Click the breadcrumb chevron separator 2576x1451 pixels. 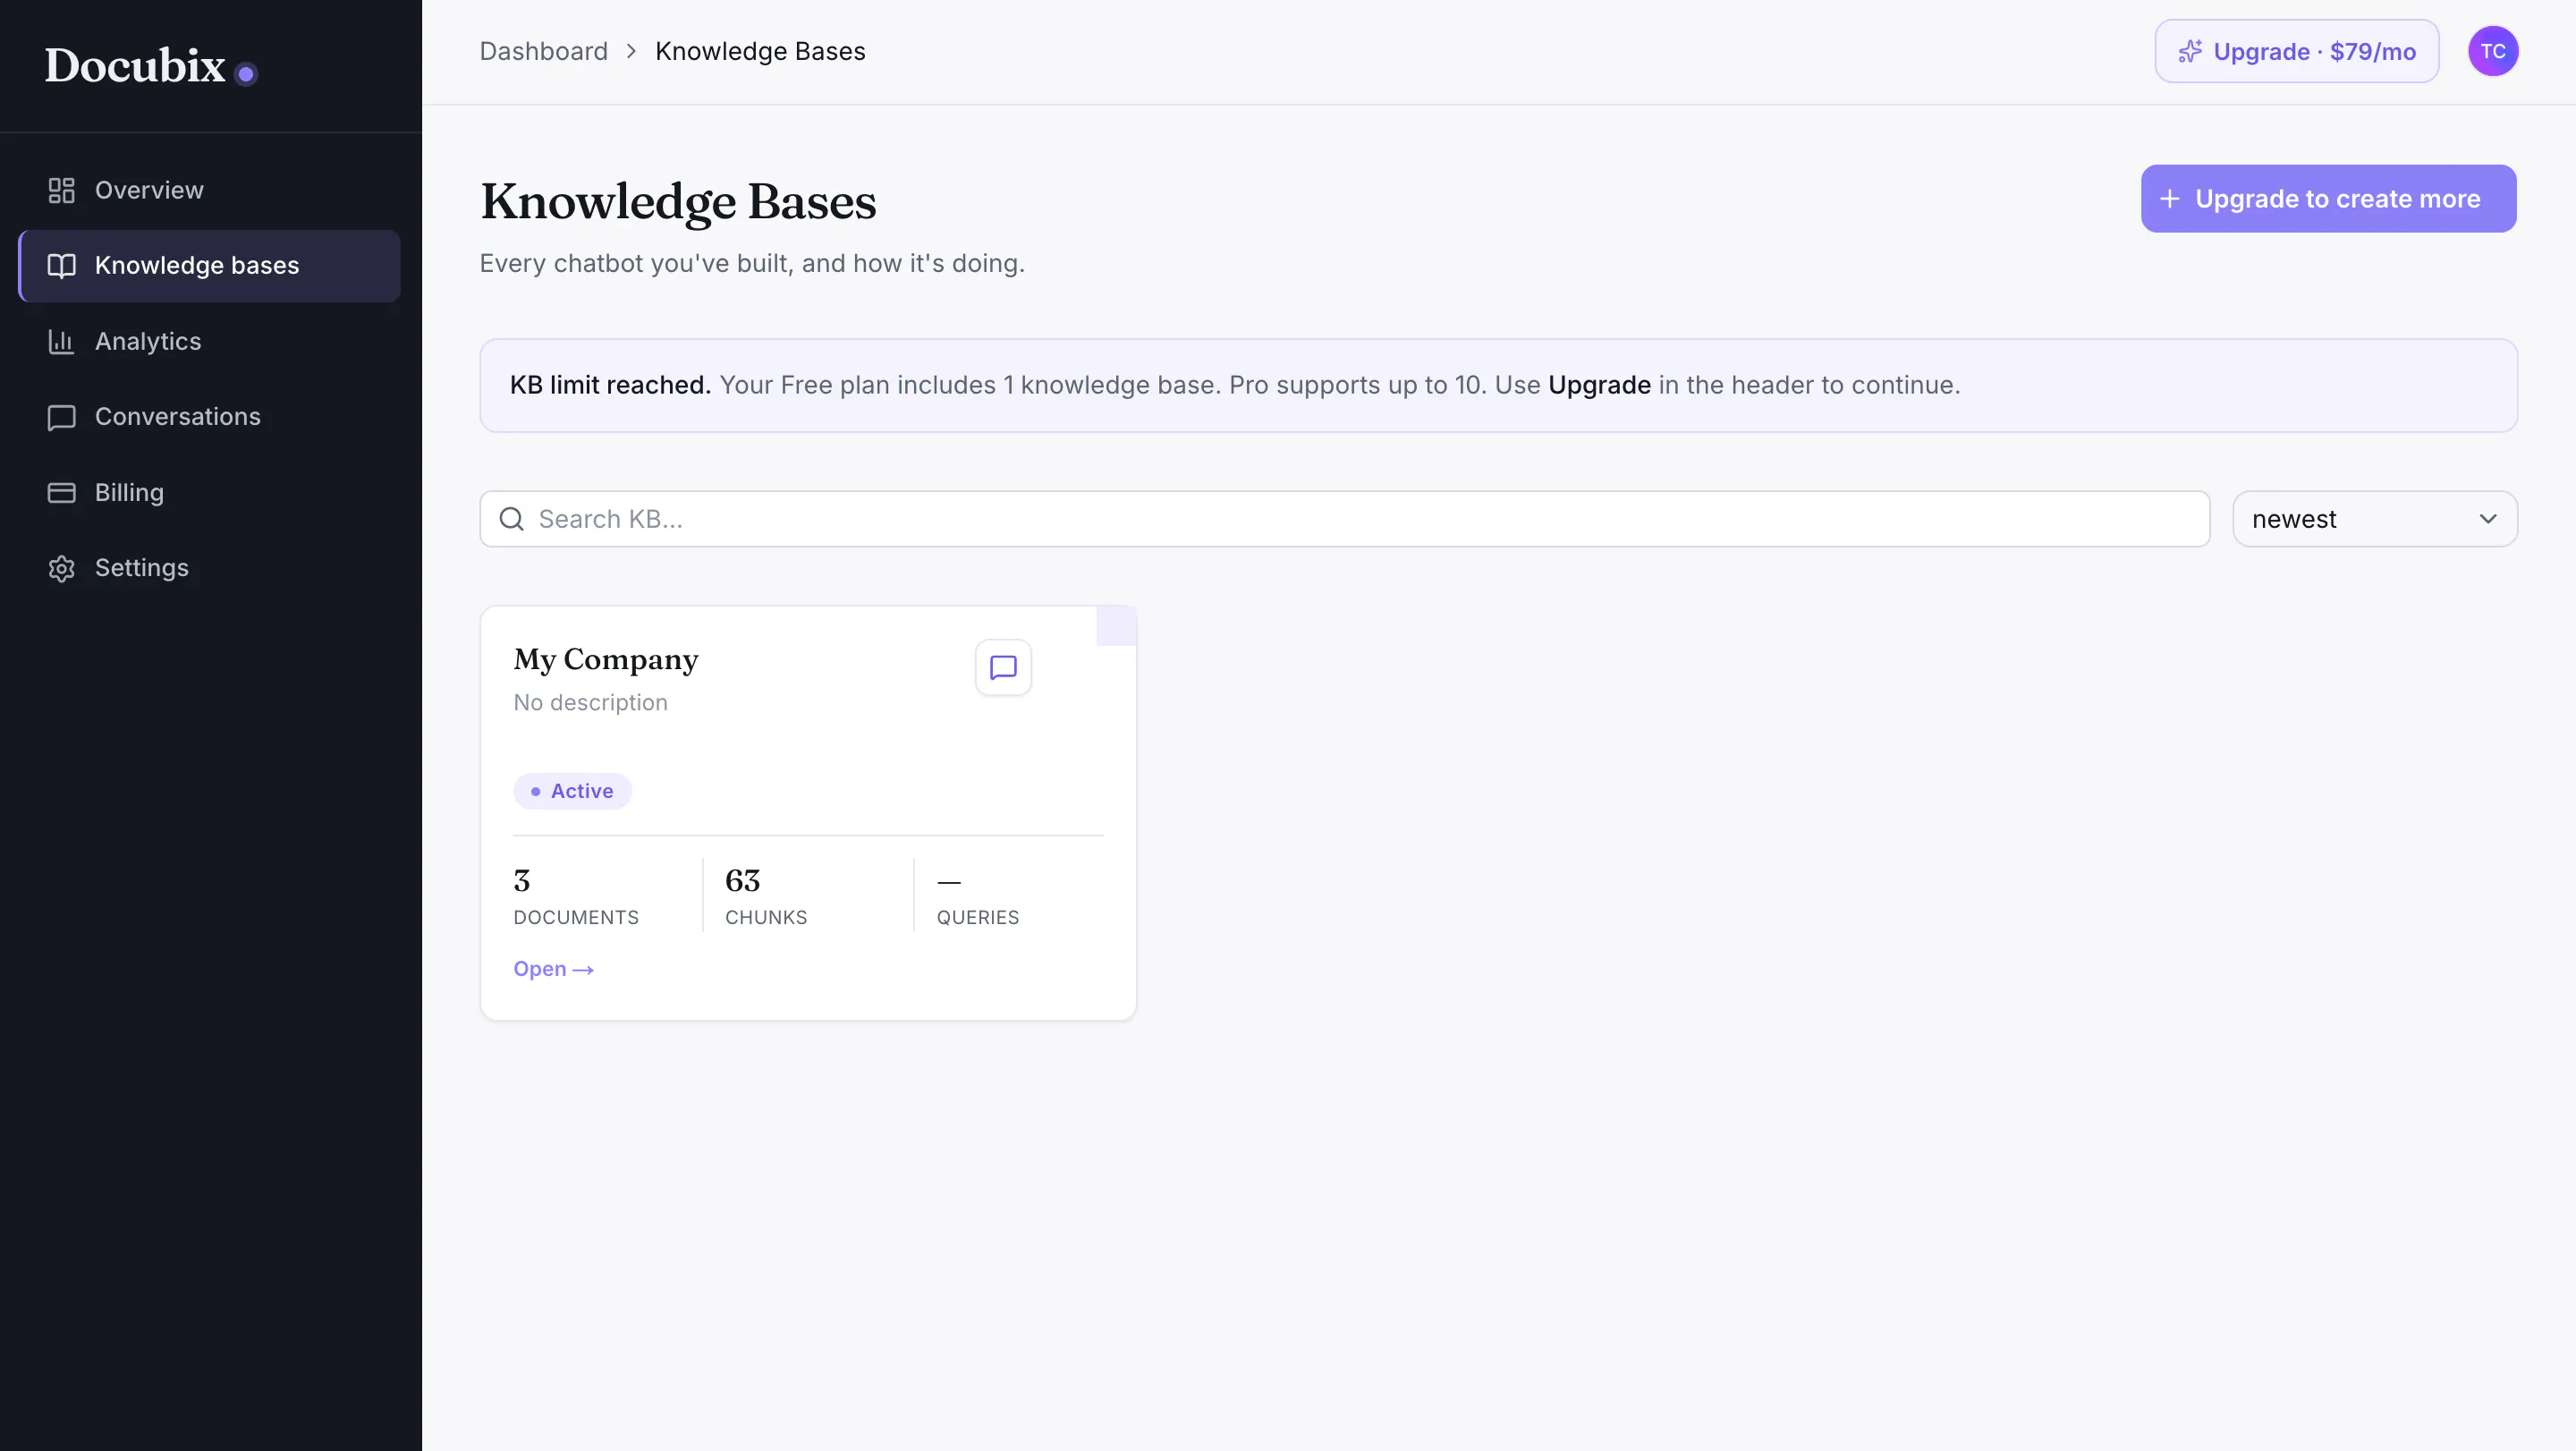tap(631, 51)
